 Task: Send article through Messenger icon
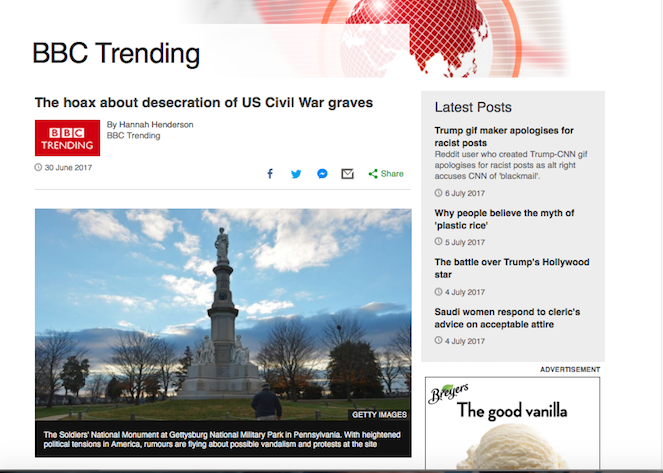tap(322, 174)
